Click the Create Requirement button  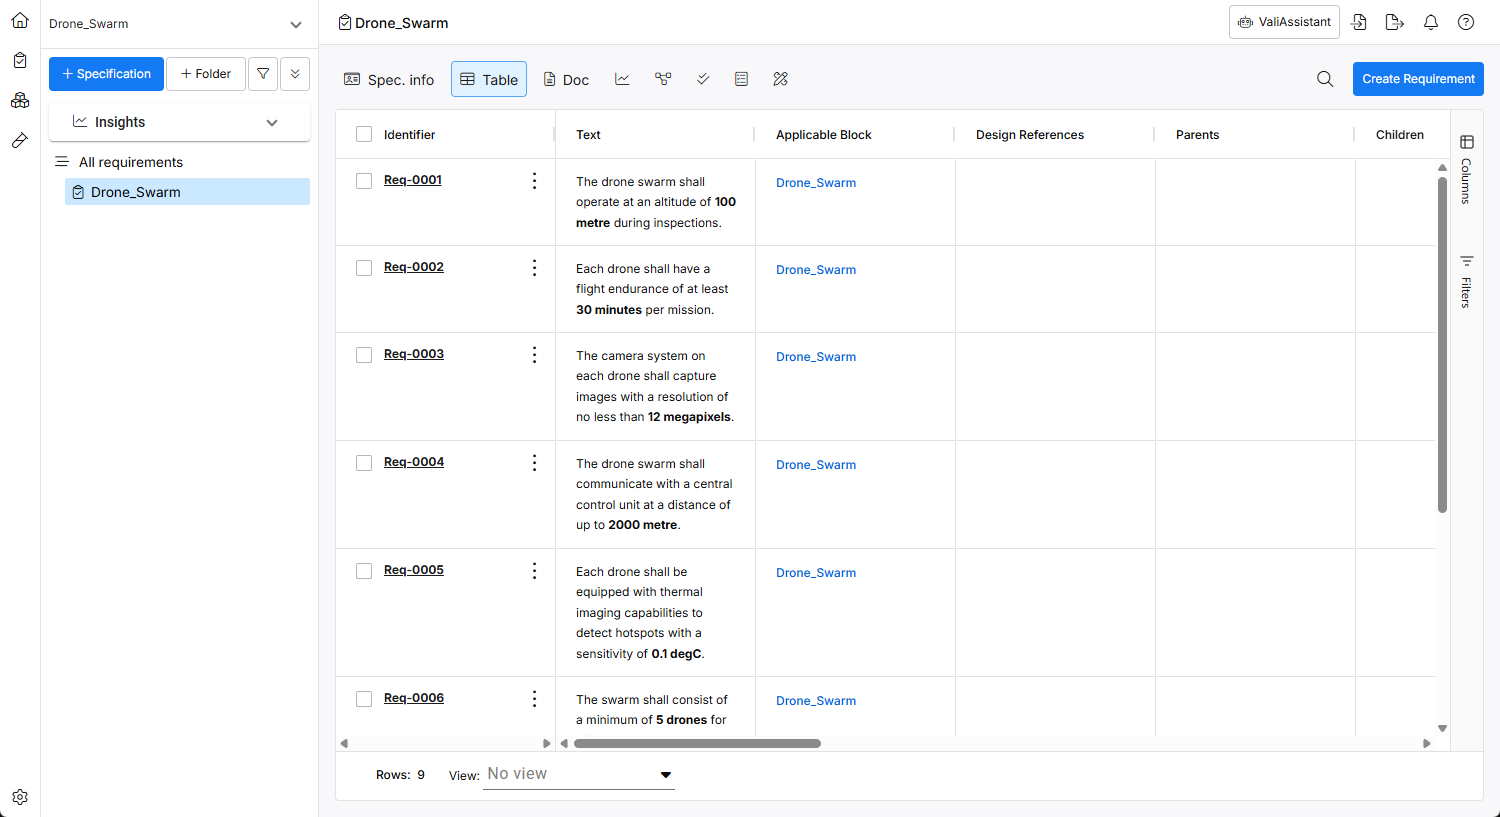click(1418, 79)
